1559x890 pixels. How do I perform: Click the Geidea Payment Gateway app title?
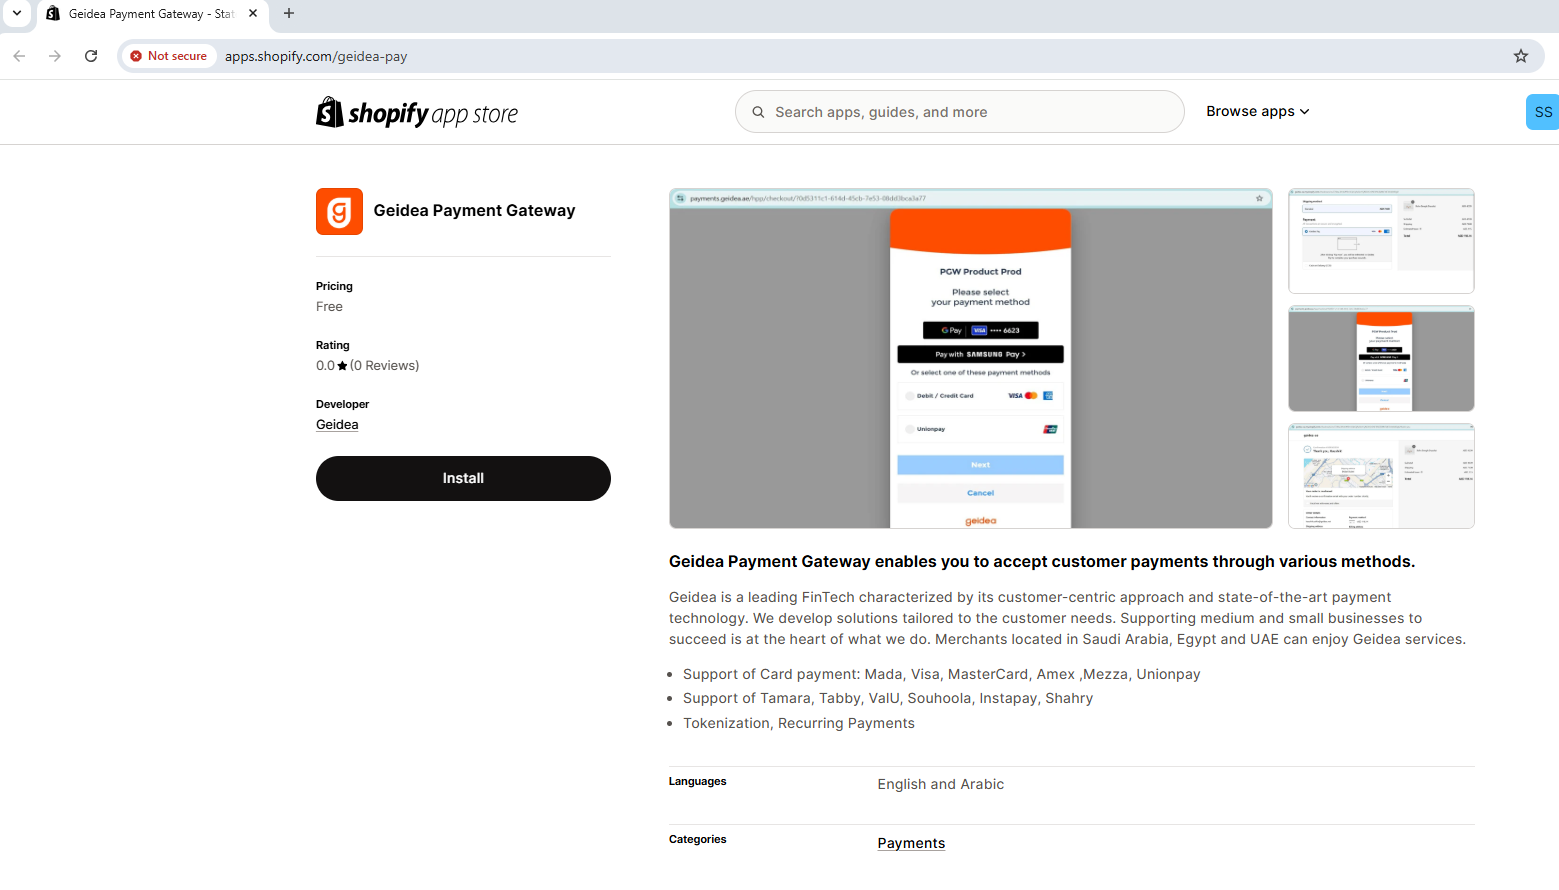point(474,210)
